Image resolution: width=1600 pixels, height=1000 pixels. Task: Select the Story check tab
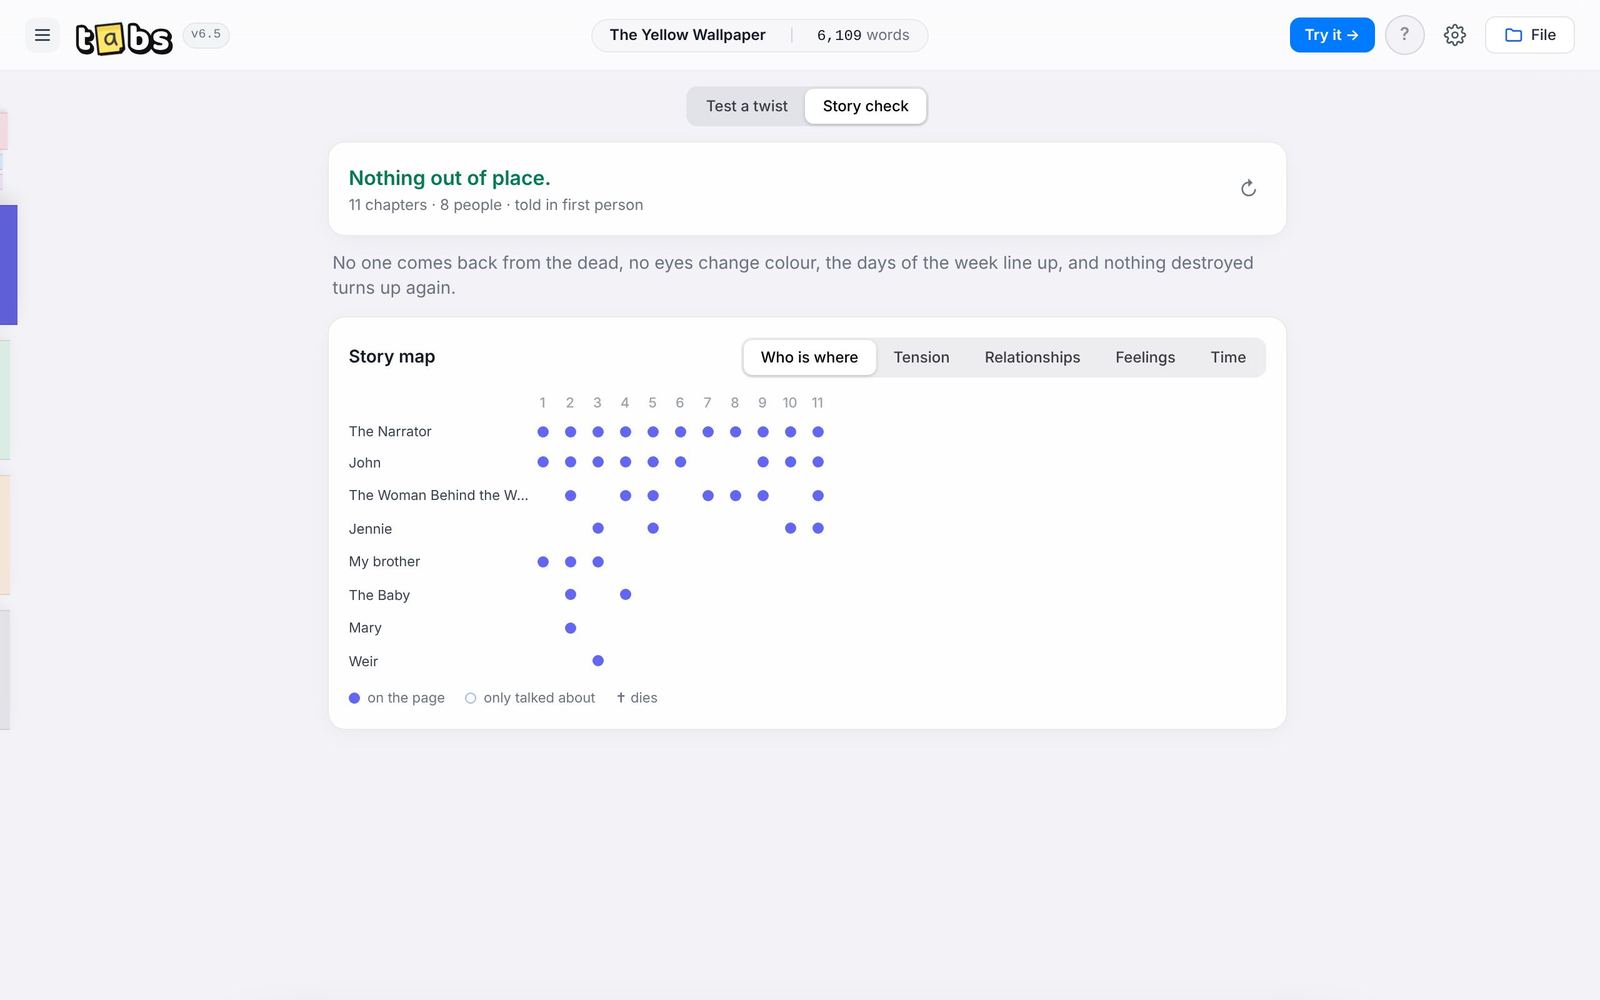pos(866,106)
